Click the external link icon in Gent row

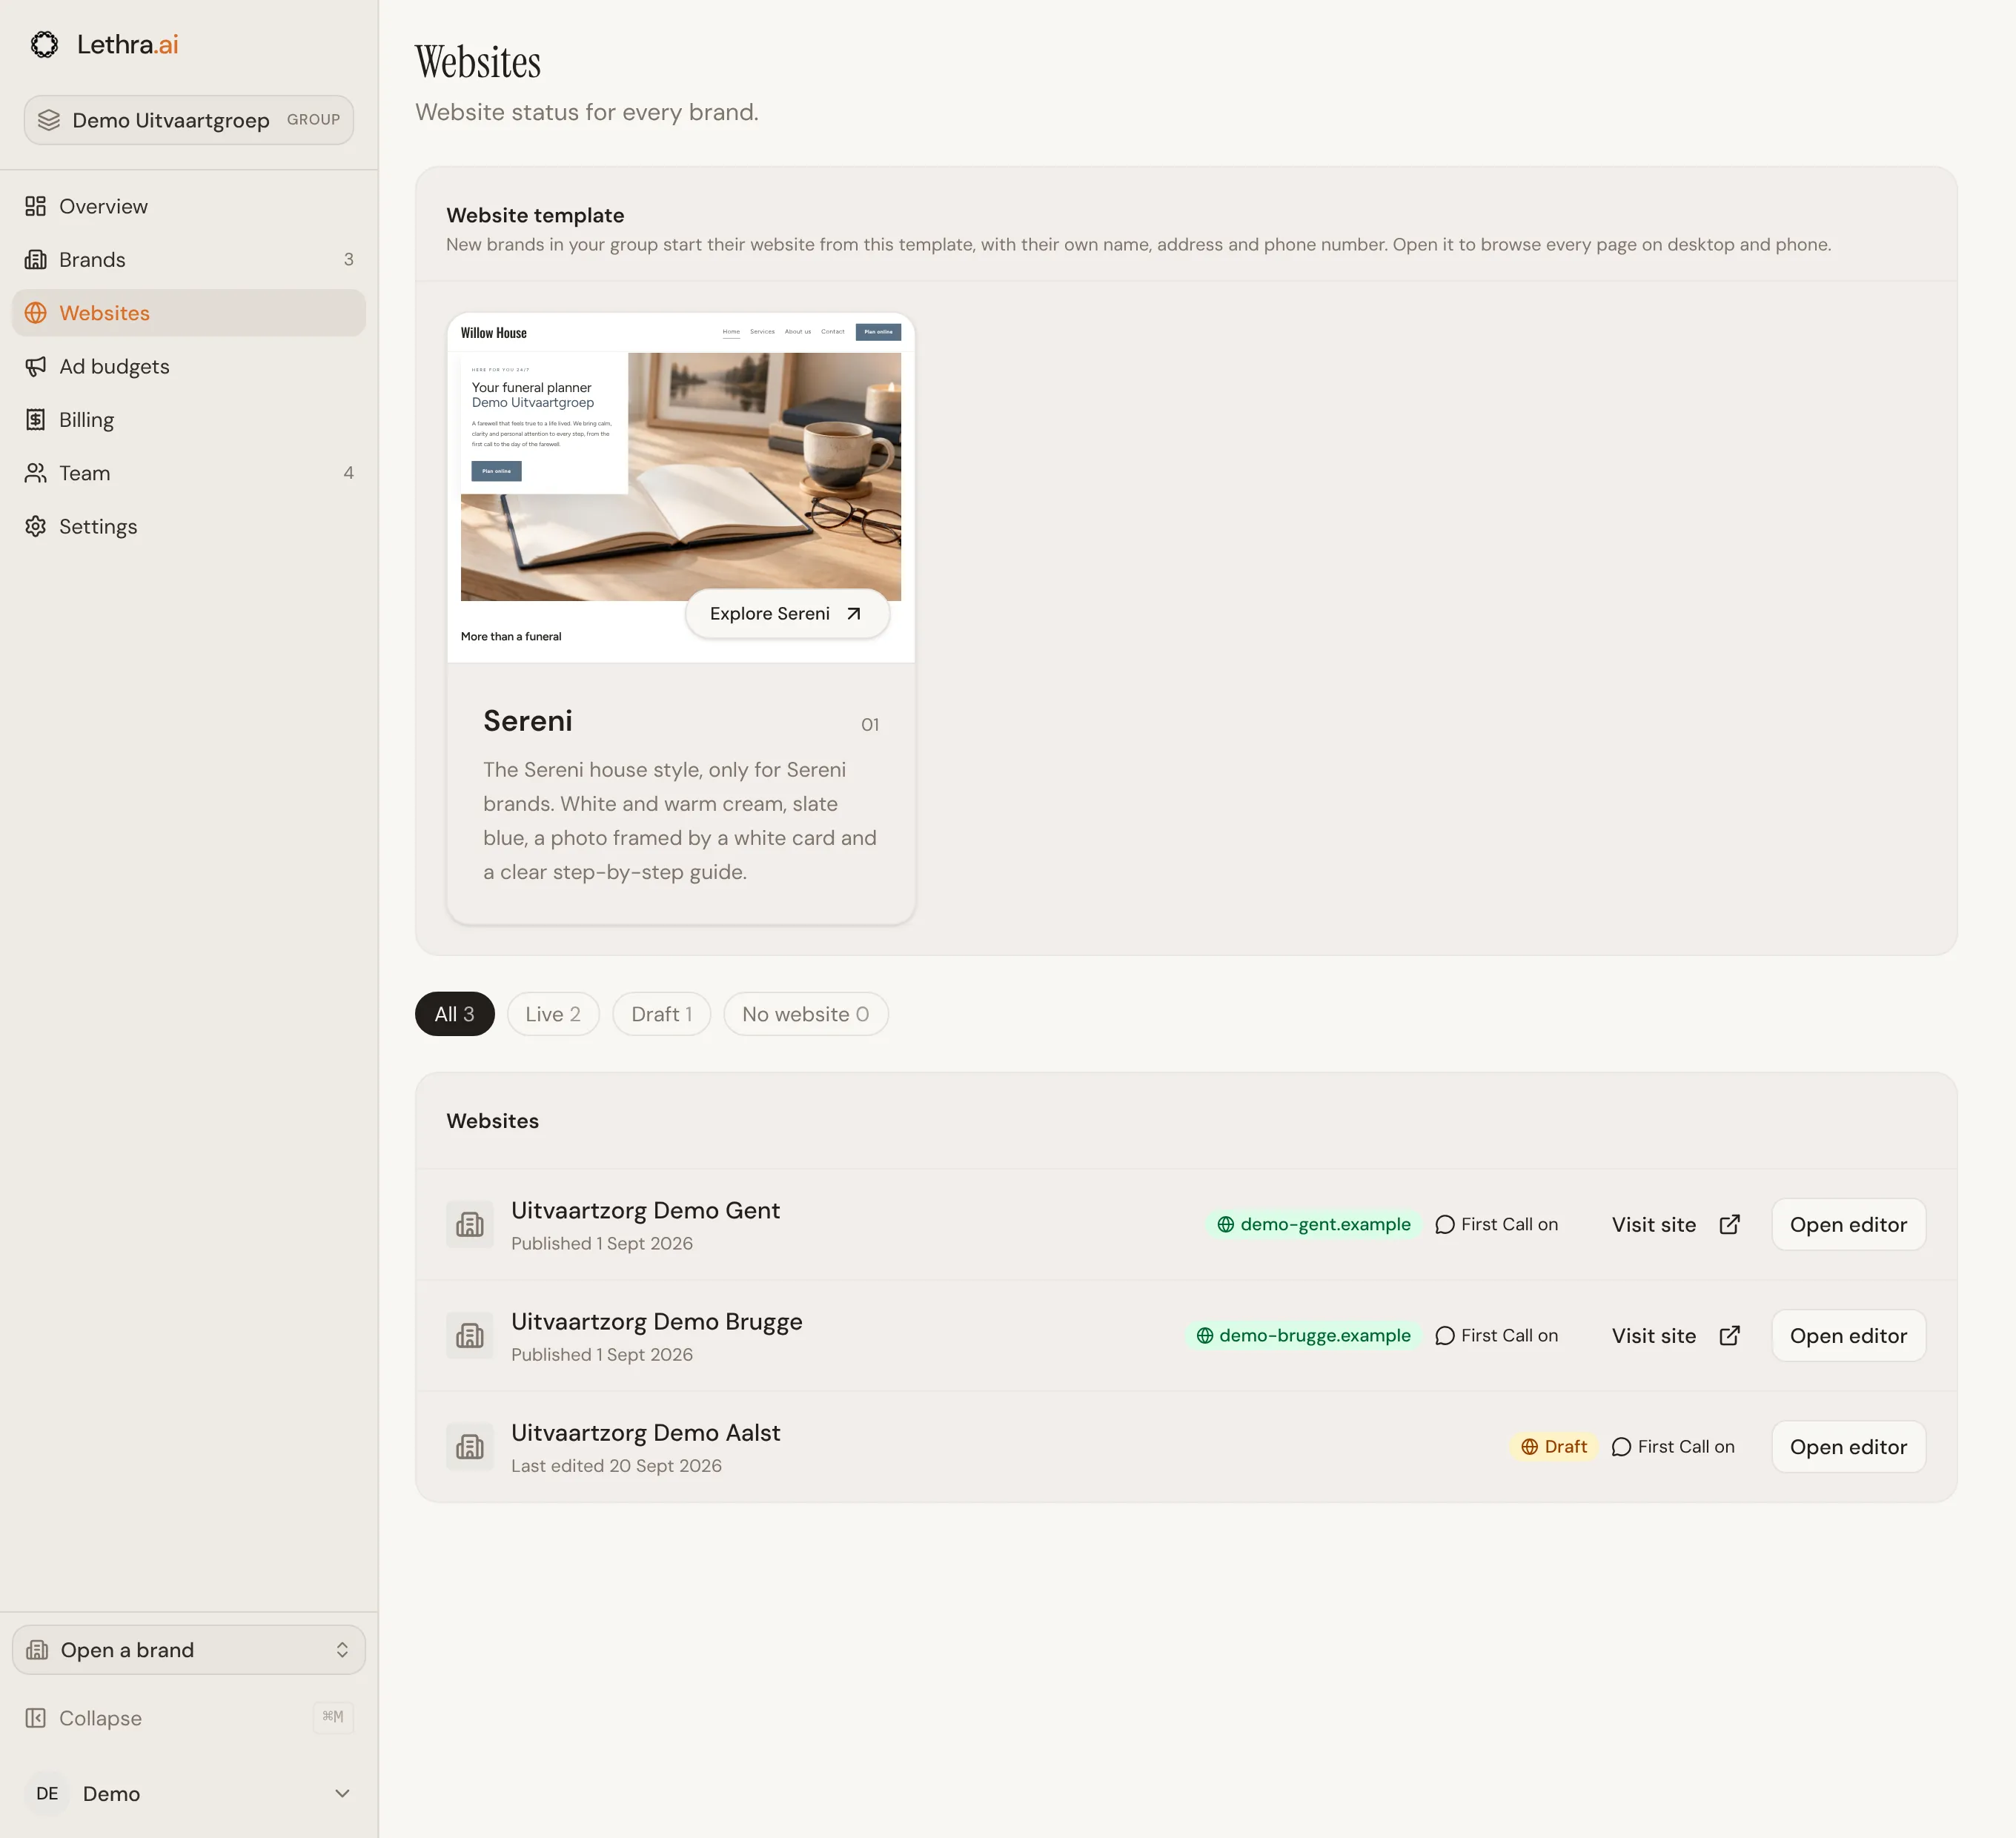(x=1730, y=1224)
